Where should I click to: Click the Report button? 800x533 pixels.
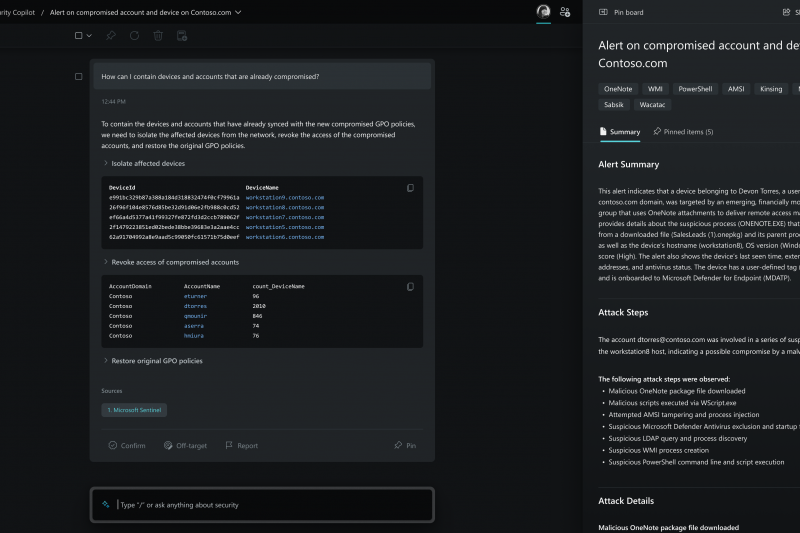tap(241, 445)
